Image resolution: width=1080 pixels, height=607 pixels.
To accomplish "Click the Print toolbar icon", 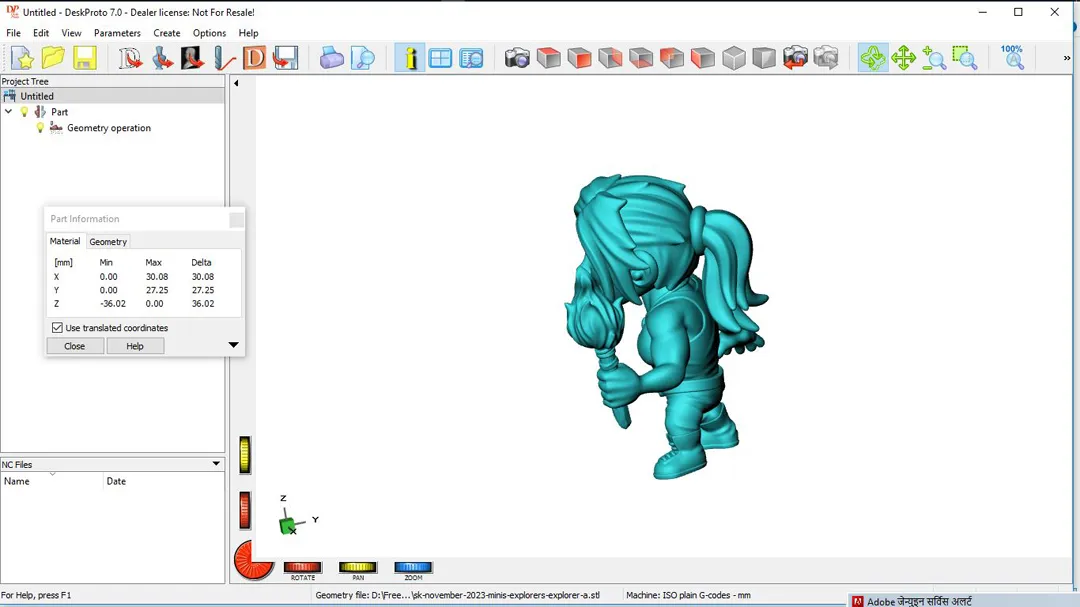I will pos(331,58).
